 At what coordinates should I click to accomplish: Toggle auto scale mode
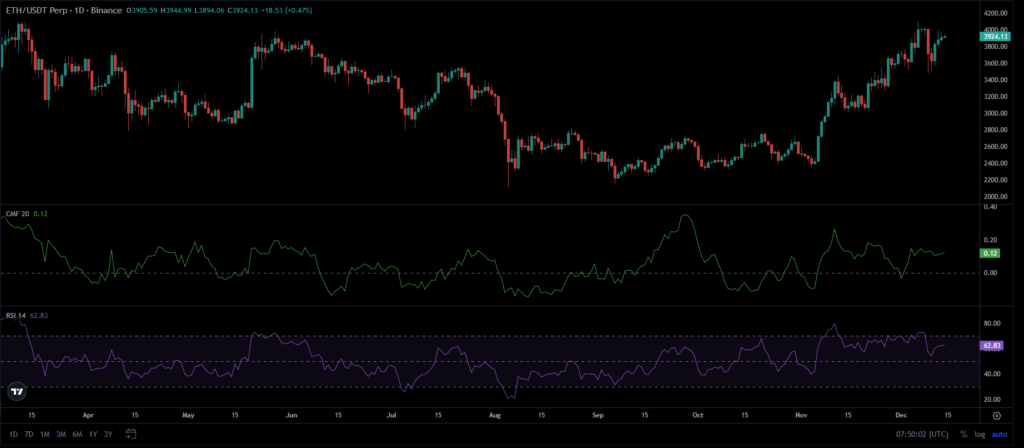[x=999, y=434]
